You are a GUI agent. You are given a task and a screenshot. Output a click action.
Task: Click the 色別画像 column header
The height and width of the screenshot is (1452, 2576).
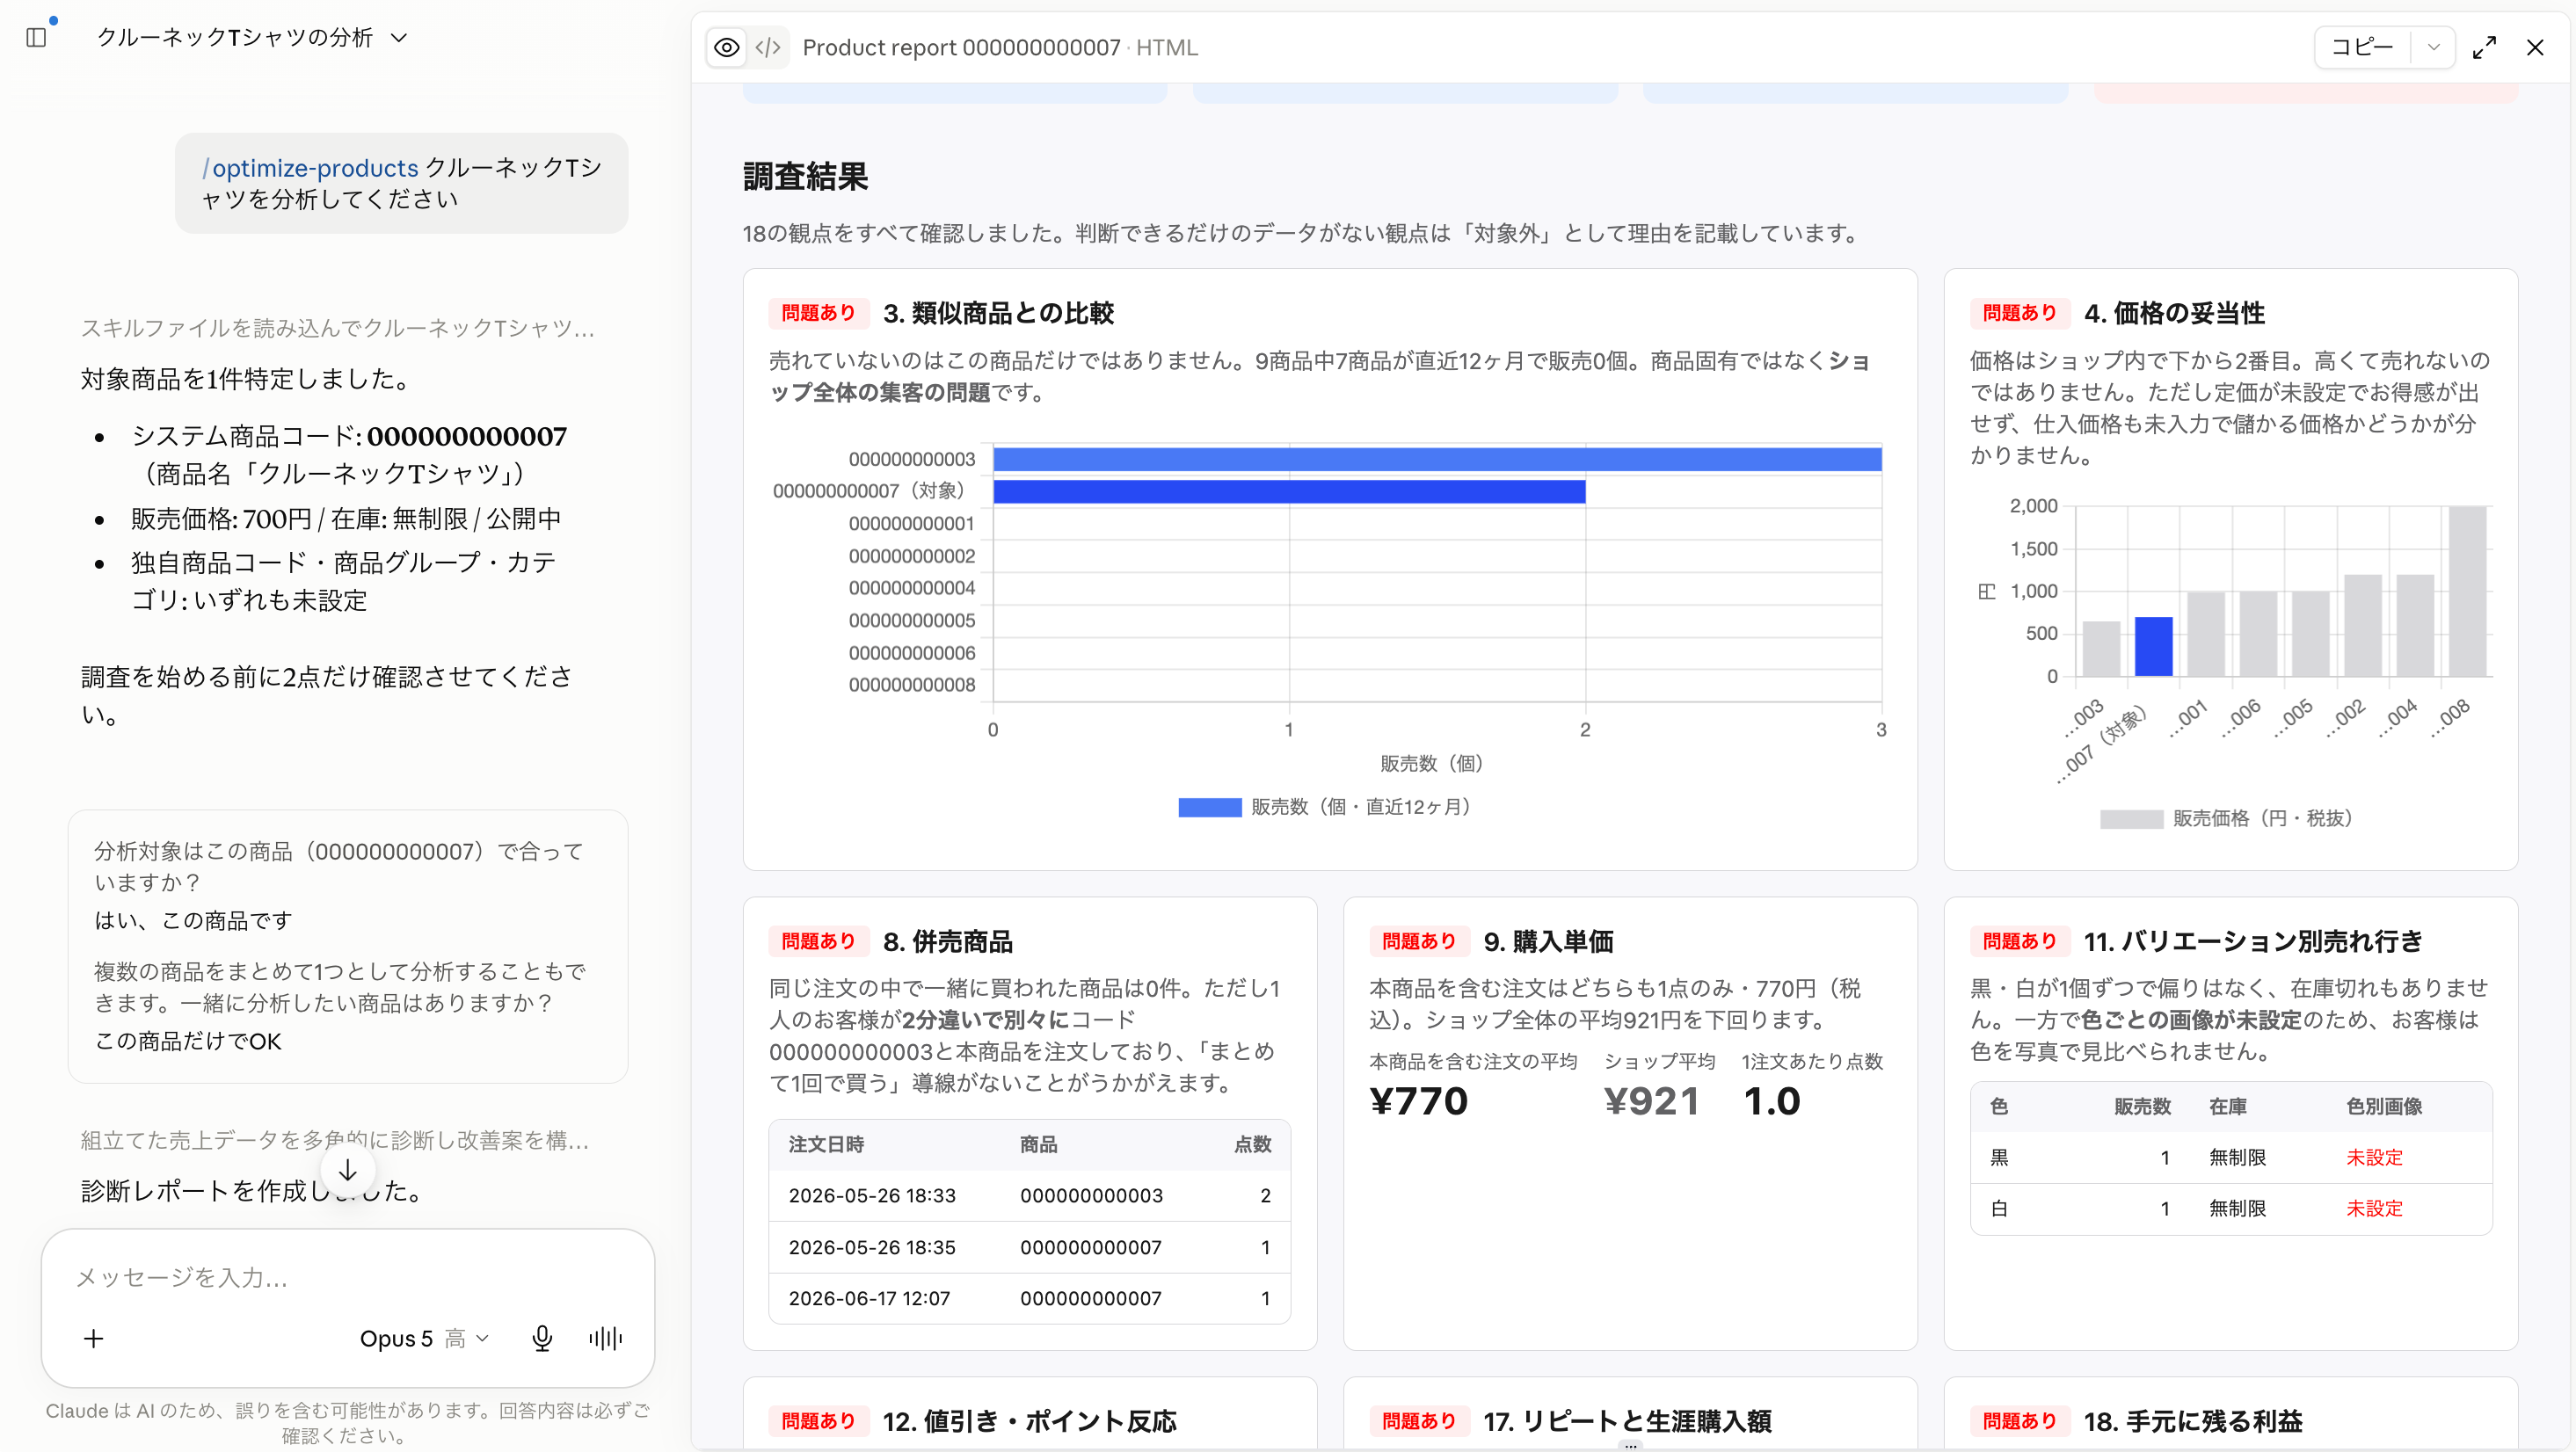pos(2384,1106)
